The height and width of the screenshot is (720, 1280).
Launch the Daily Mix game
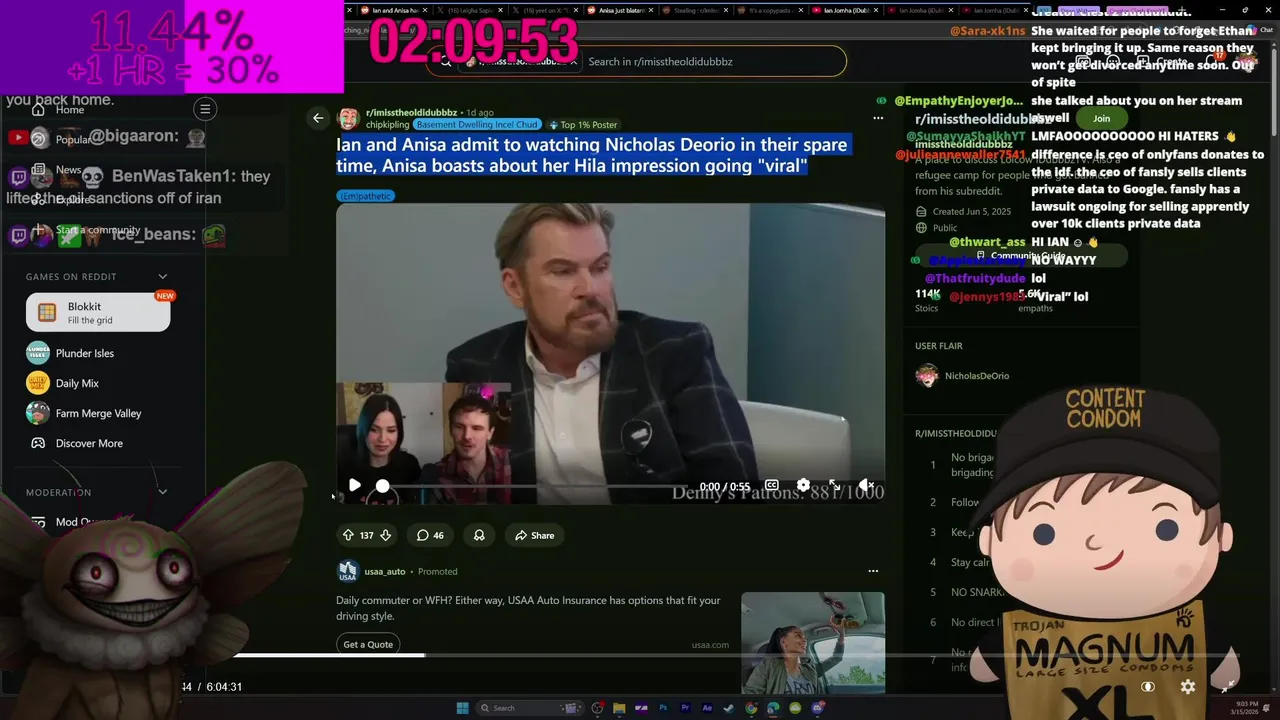point(77,383)
